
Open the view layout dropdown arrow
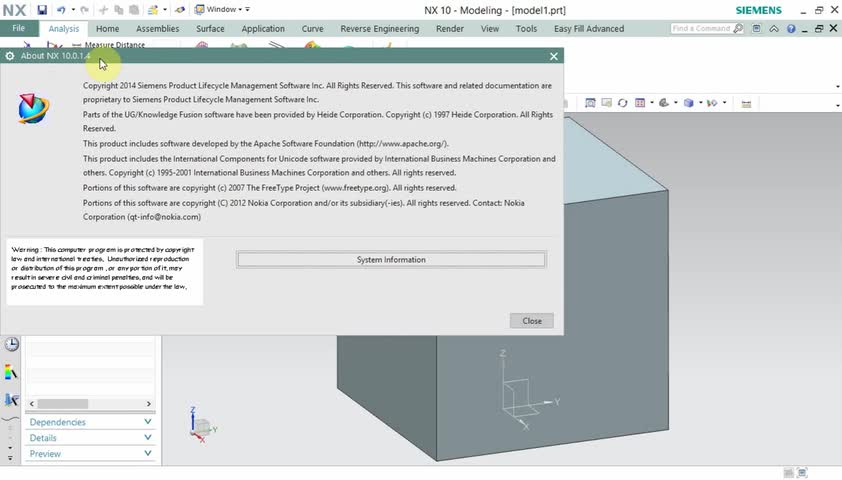(x=651, y=103)
